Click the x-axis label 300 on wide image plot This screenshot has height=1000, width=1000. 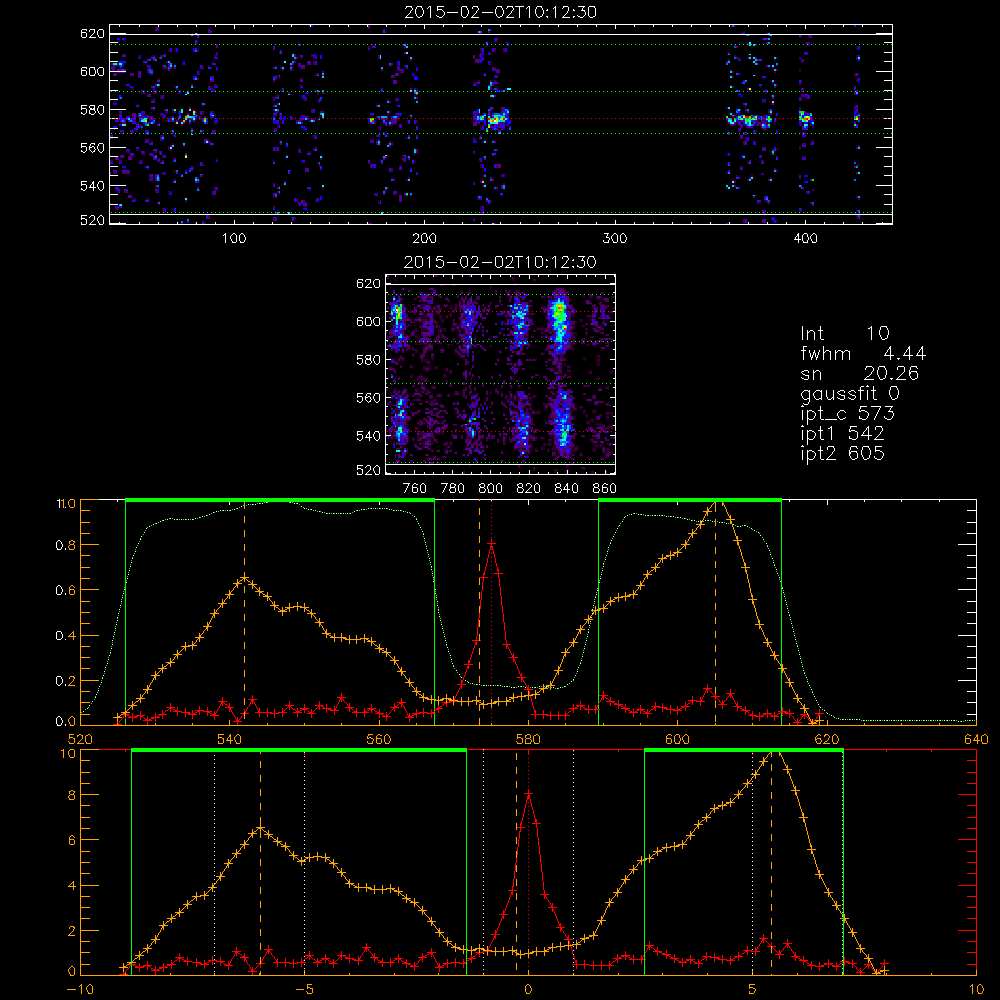point(615,239)
